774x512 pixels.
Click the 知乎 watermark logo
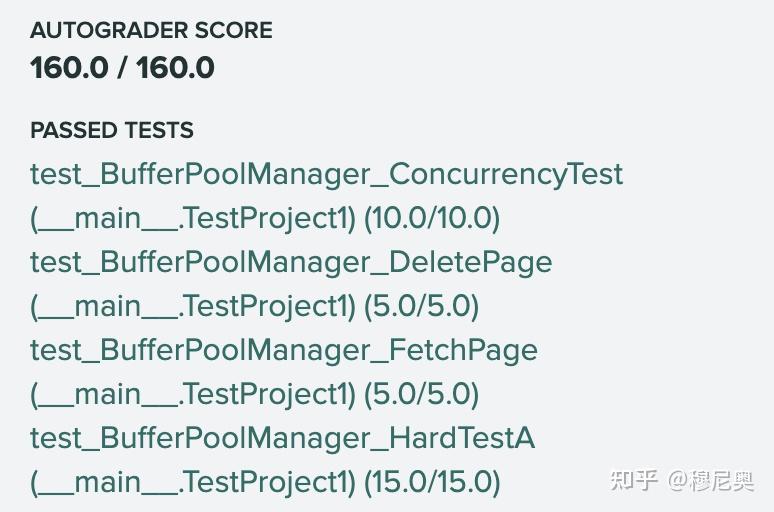pos(634,480)
